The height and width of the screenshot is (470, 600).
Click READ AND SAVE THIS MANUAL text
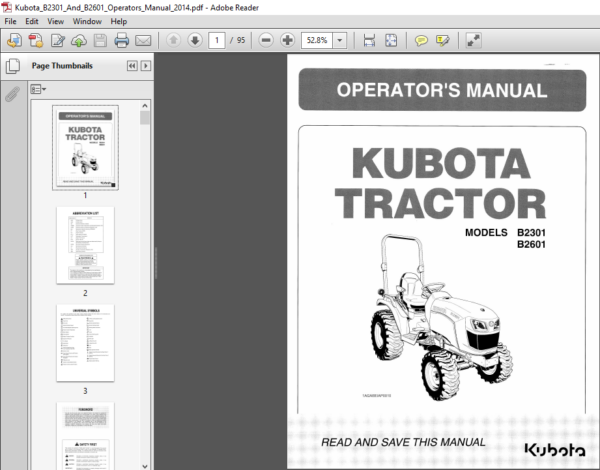pos(403,442)
